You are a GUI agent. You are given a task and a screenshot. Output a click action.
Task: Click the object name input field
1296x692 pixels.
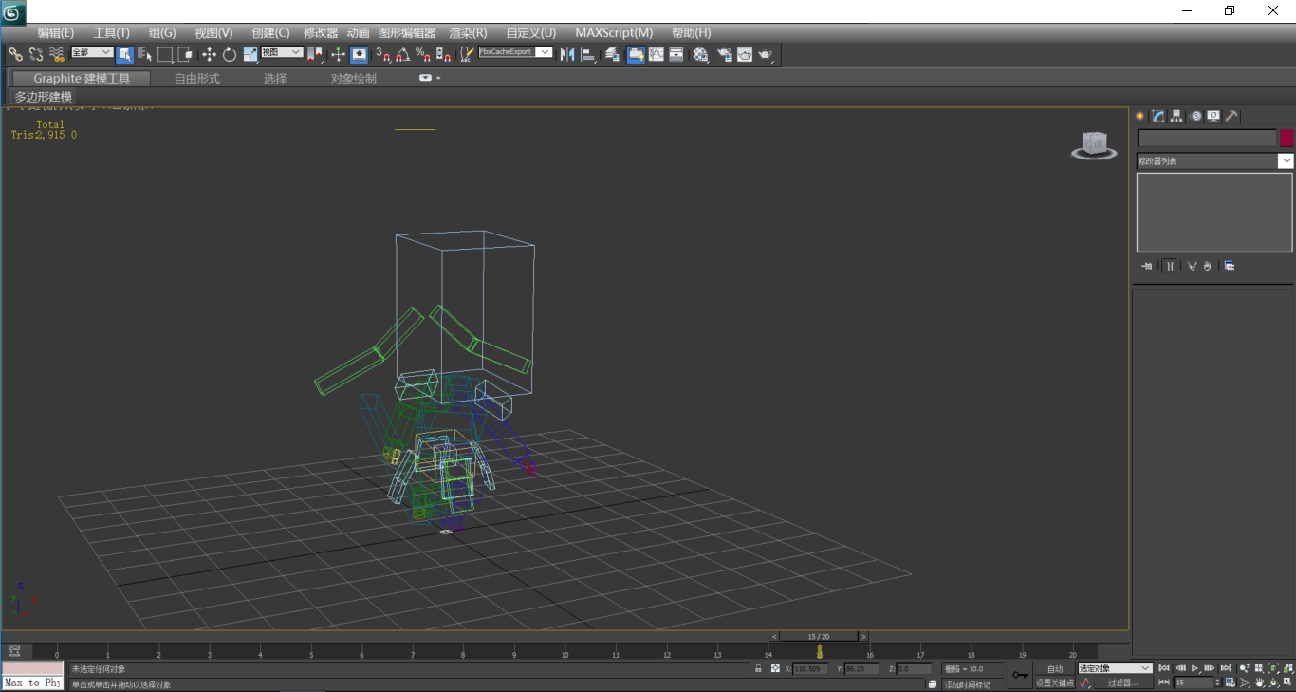coord(1207,138)
